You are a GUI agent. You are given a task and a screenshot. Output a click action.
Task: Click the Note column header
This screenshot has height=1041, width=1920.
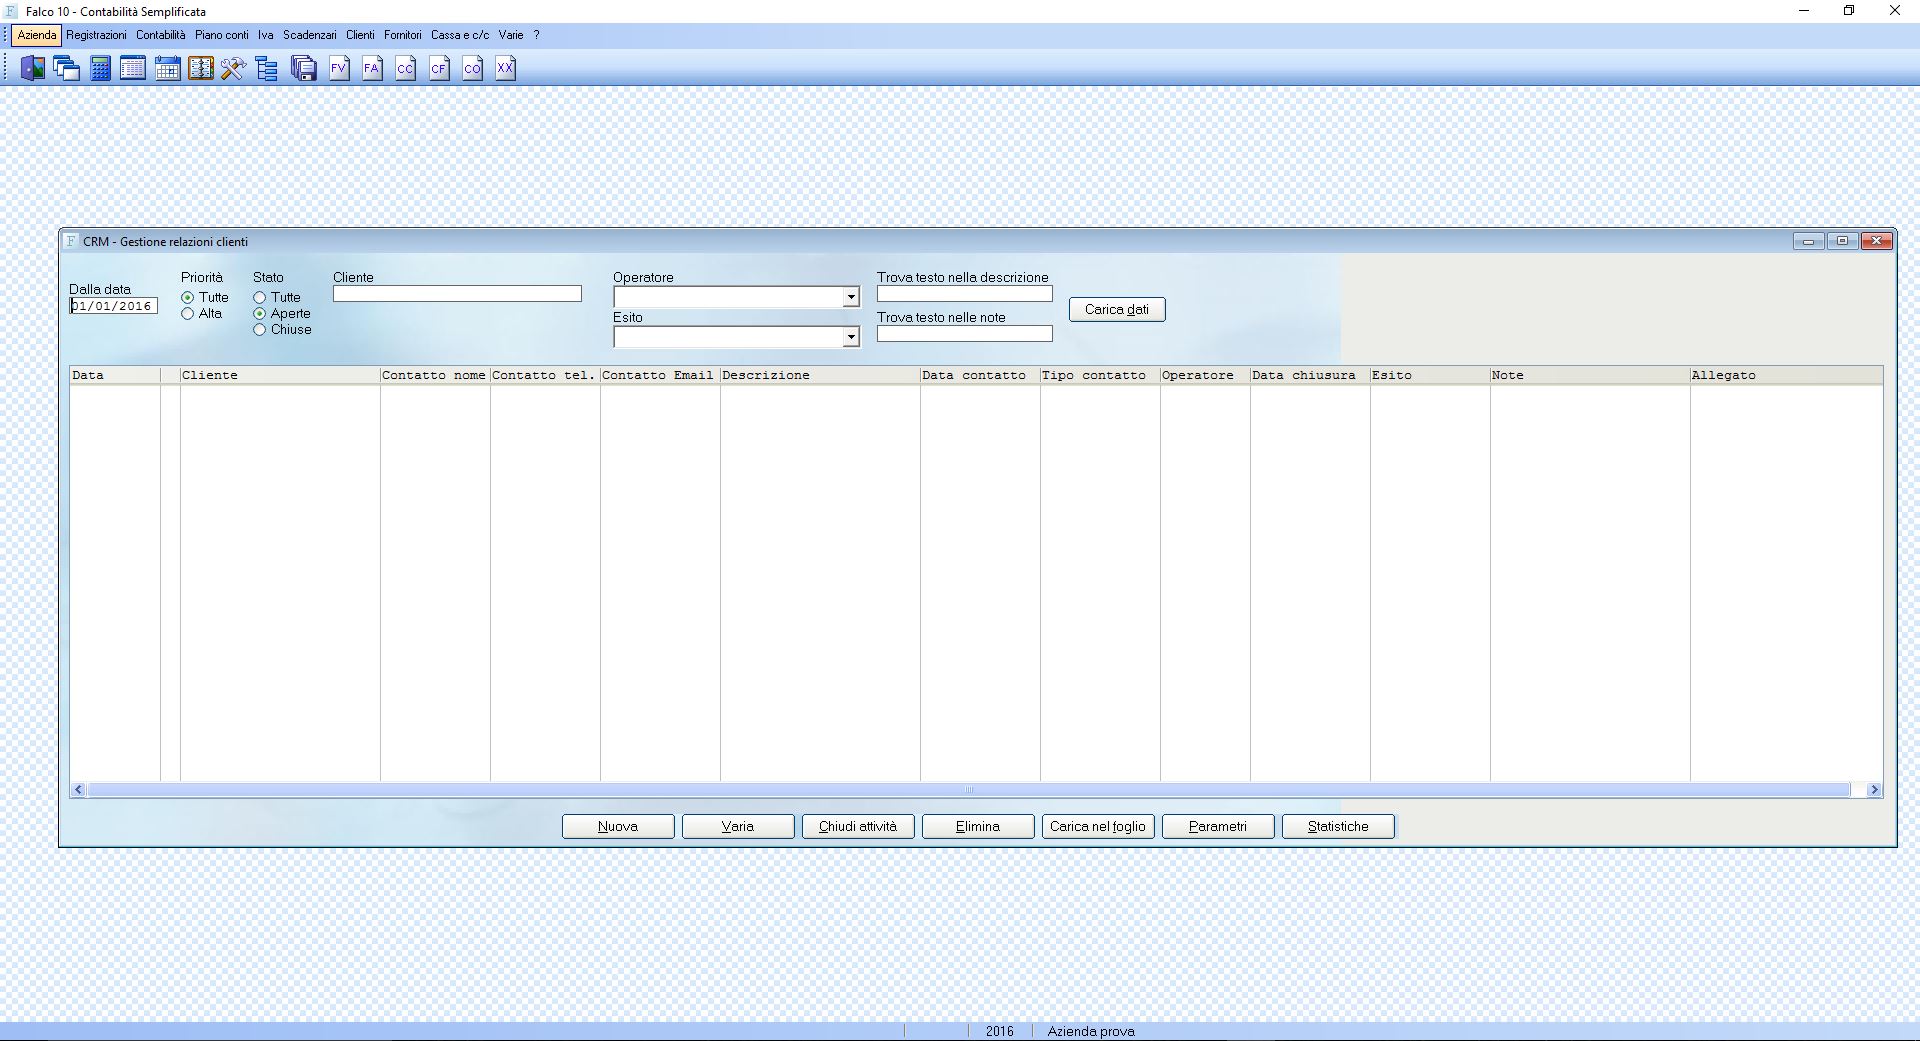coord(1590,376)
